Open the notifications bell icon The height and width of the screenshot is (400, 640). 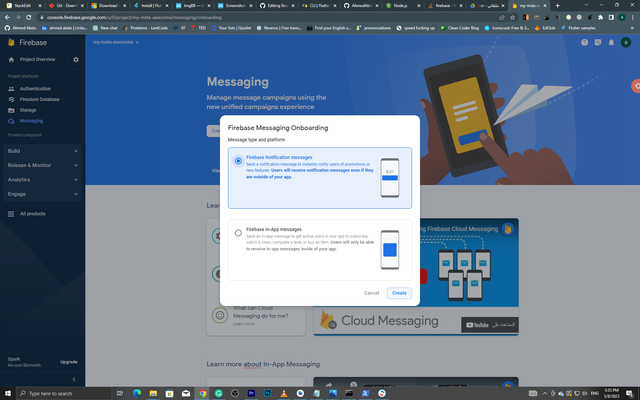click(x=611, y=42)
